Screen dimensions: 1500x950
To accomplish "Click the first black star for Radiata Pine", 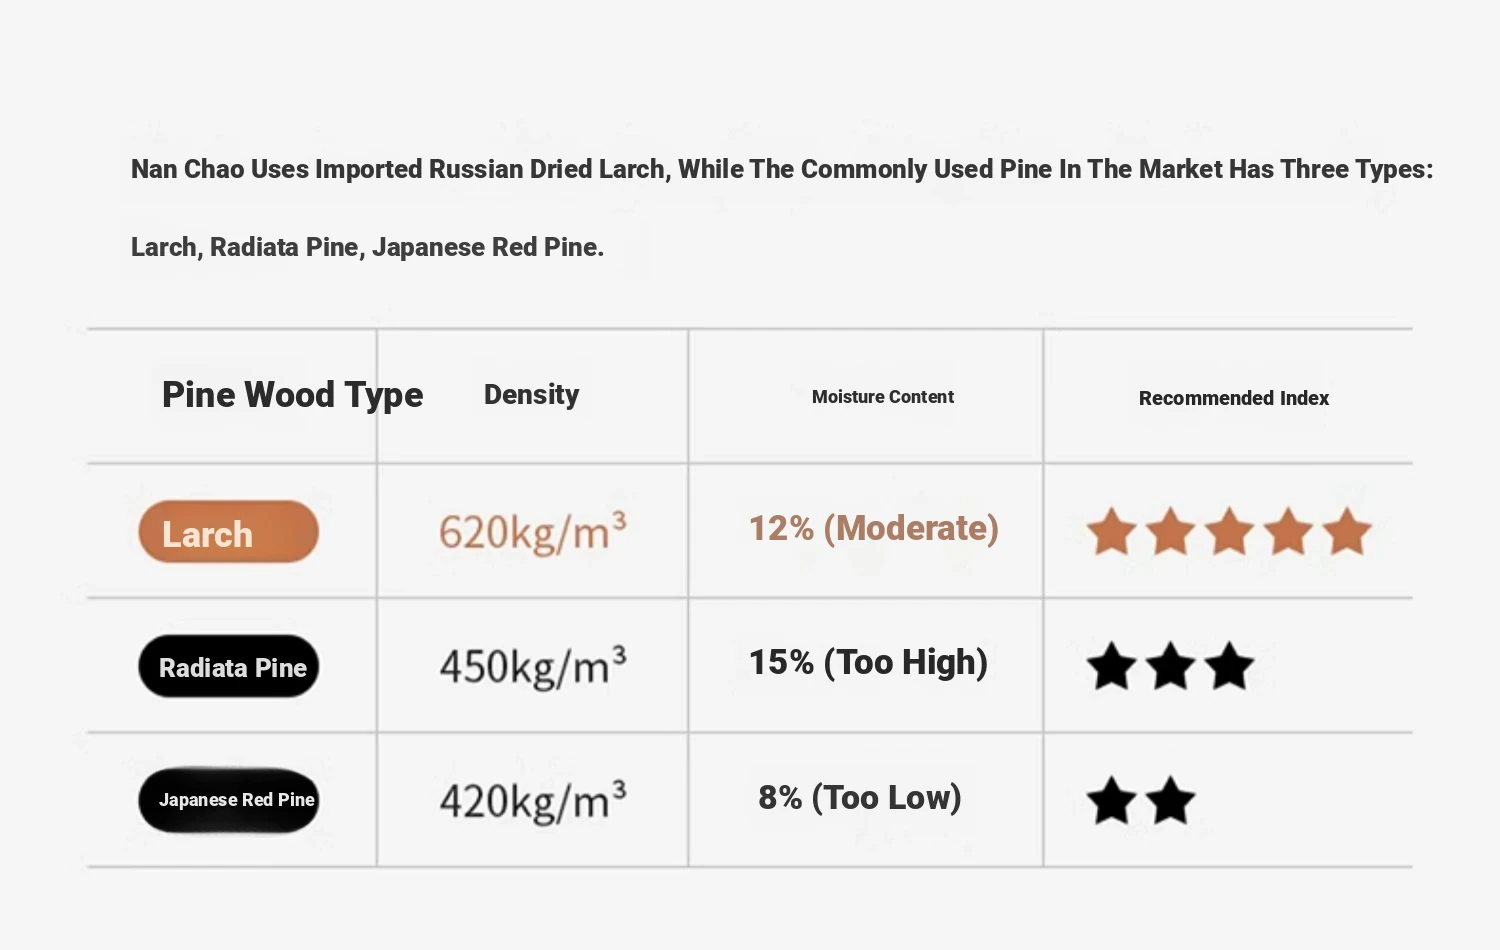I will [1111, 666].
